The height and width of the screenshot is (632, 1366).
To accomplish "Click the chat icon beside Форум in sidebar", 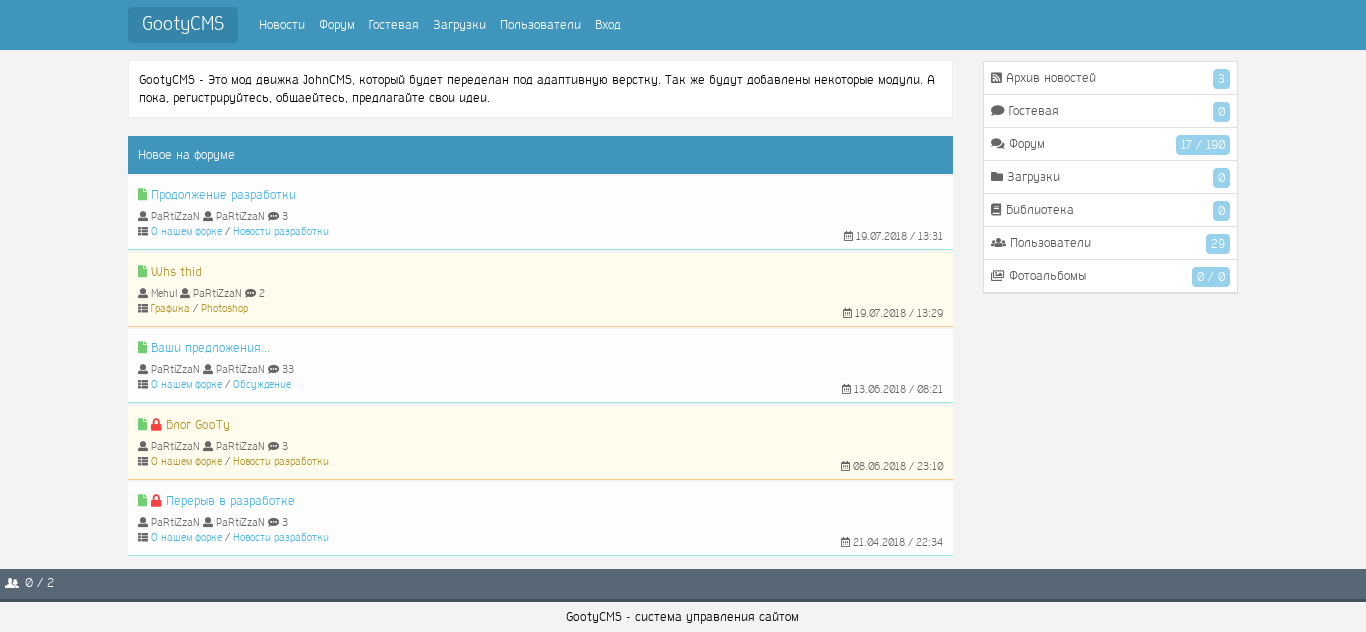I will click(997, 144).
